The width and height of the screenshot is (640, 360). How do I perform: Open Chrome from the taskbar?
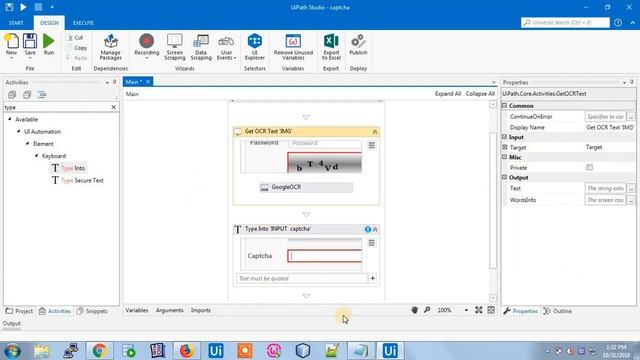tap(99, 351)
